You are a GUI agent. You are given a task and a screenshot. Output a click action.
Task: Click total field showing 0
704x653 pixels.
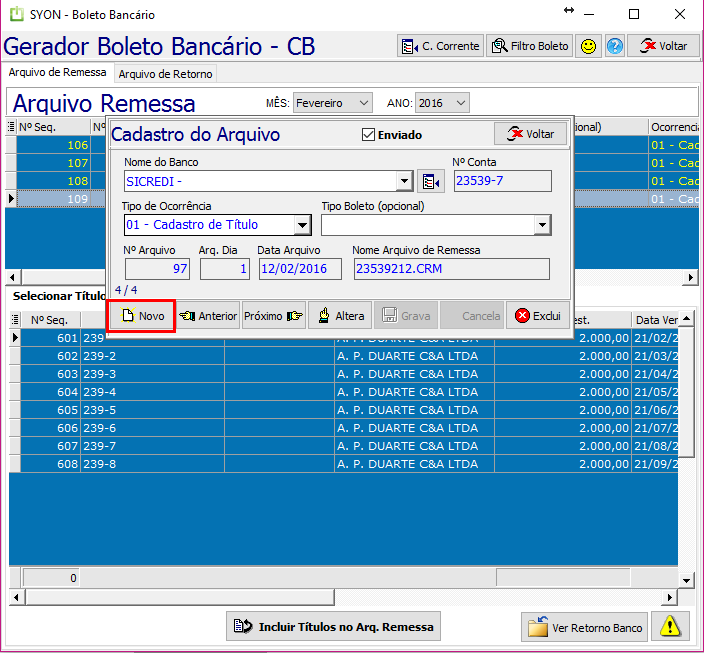click(x=51, y=578)
